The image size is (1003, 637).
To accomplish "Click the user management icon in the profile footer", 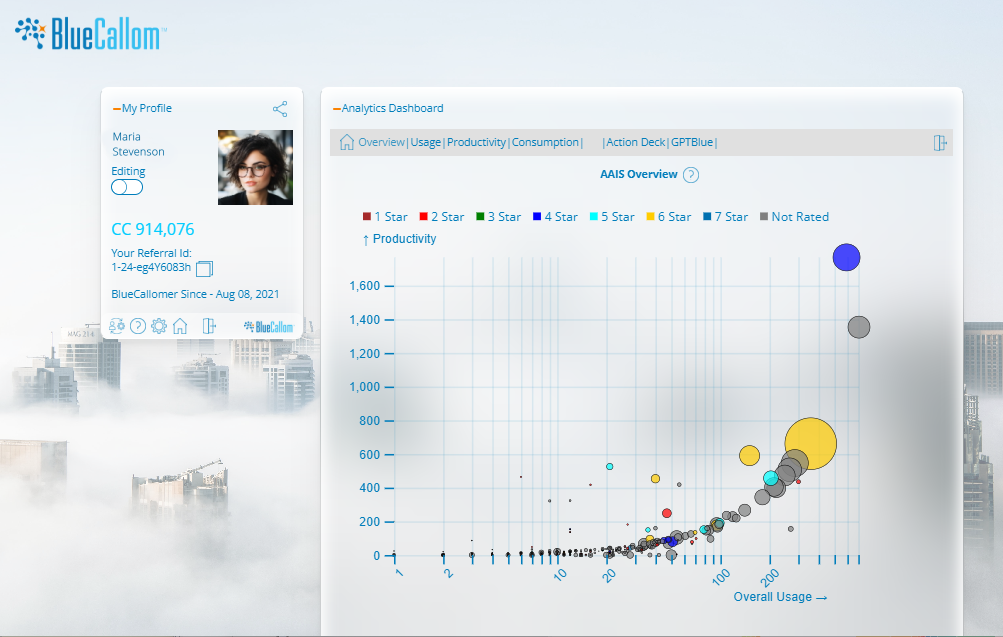I will 118,325.
